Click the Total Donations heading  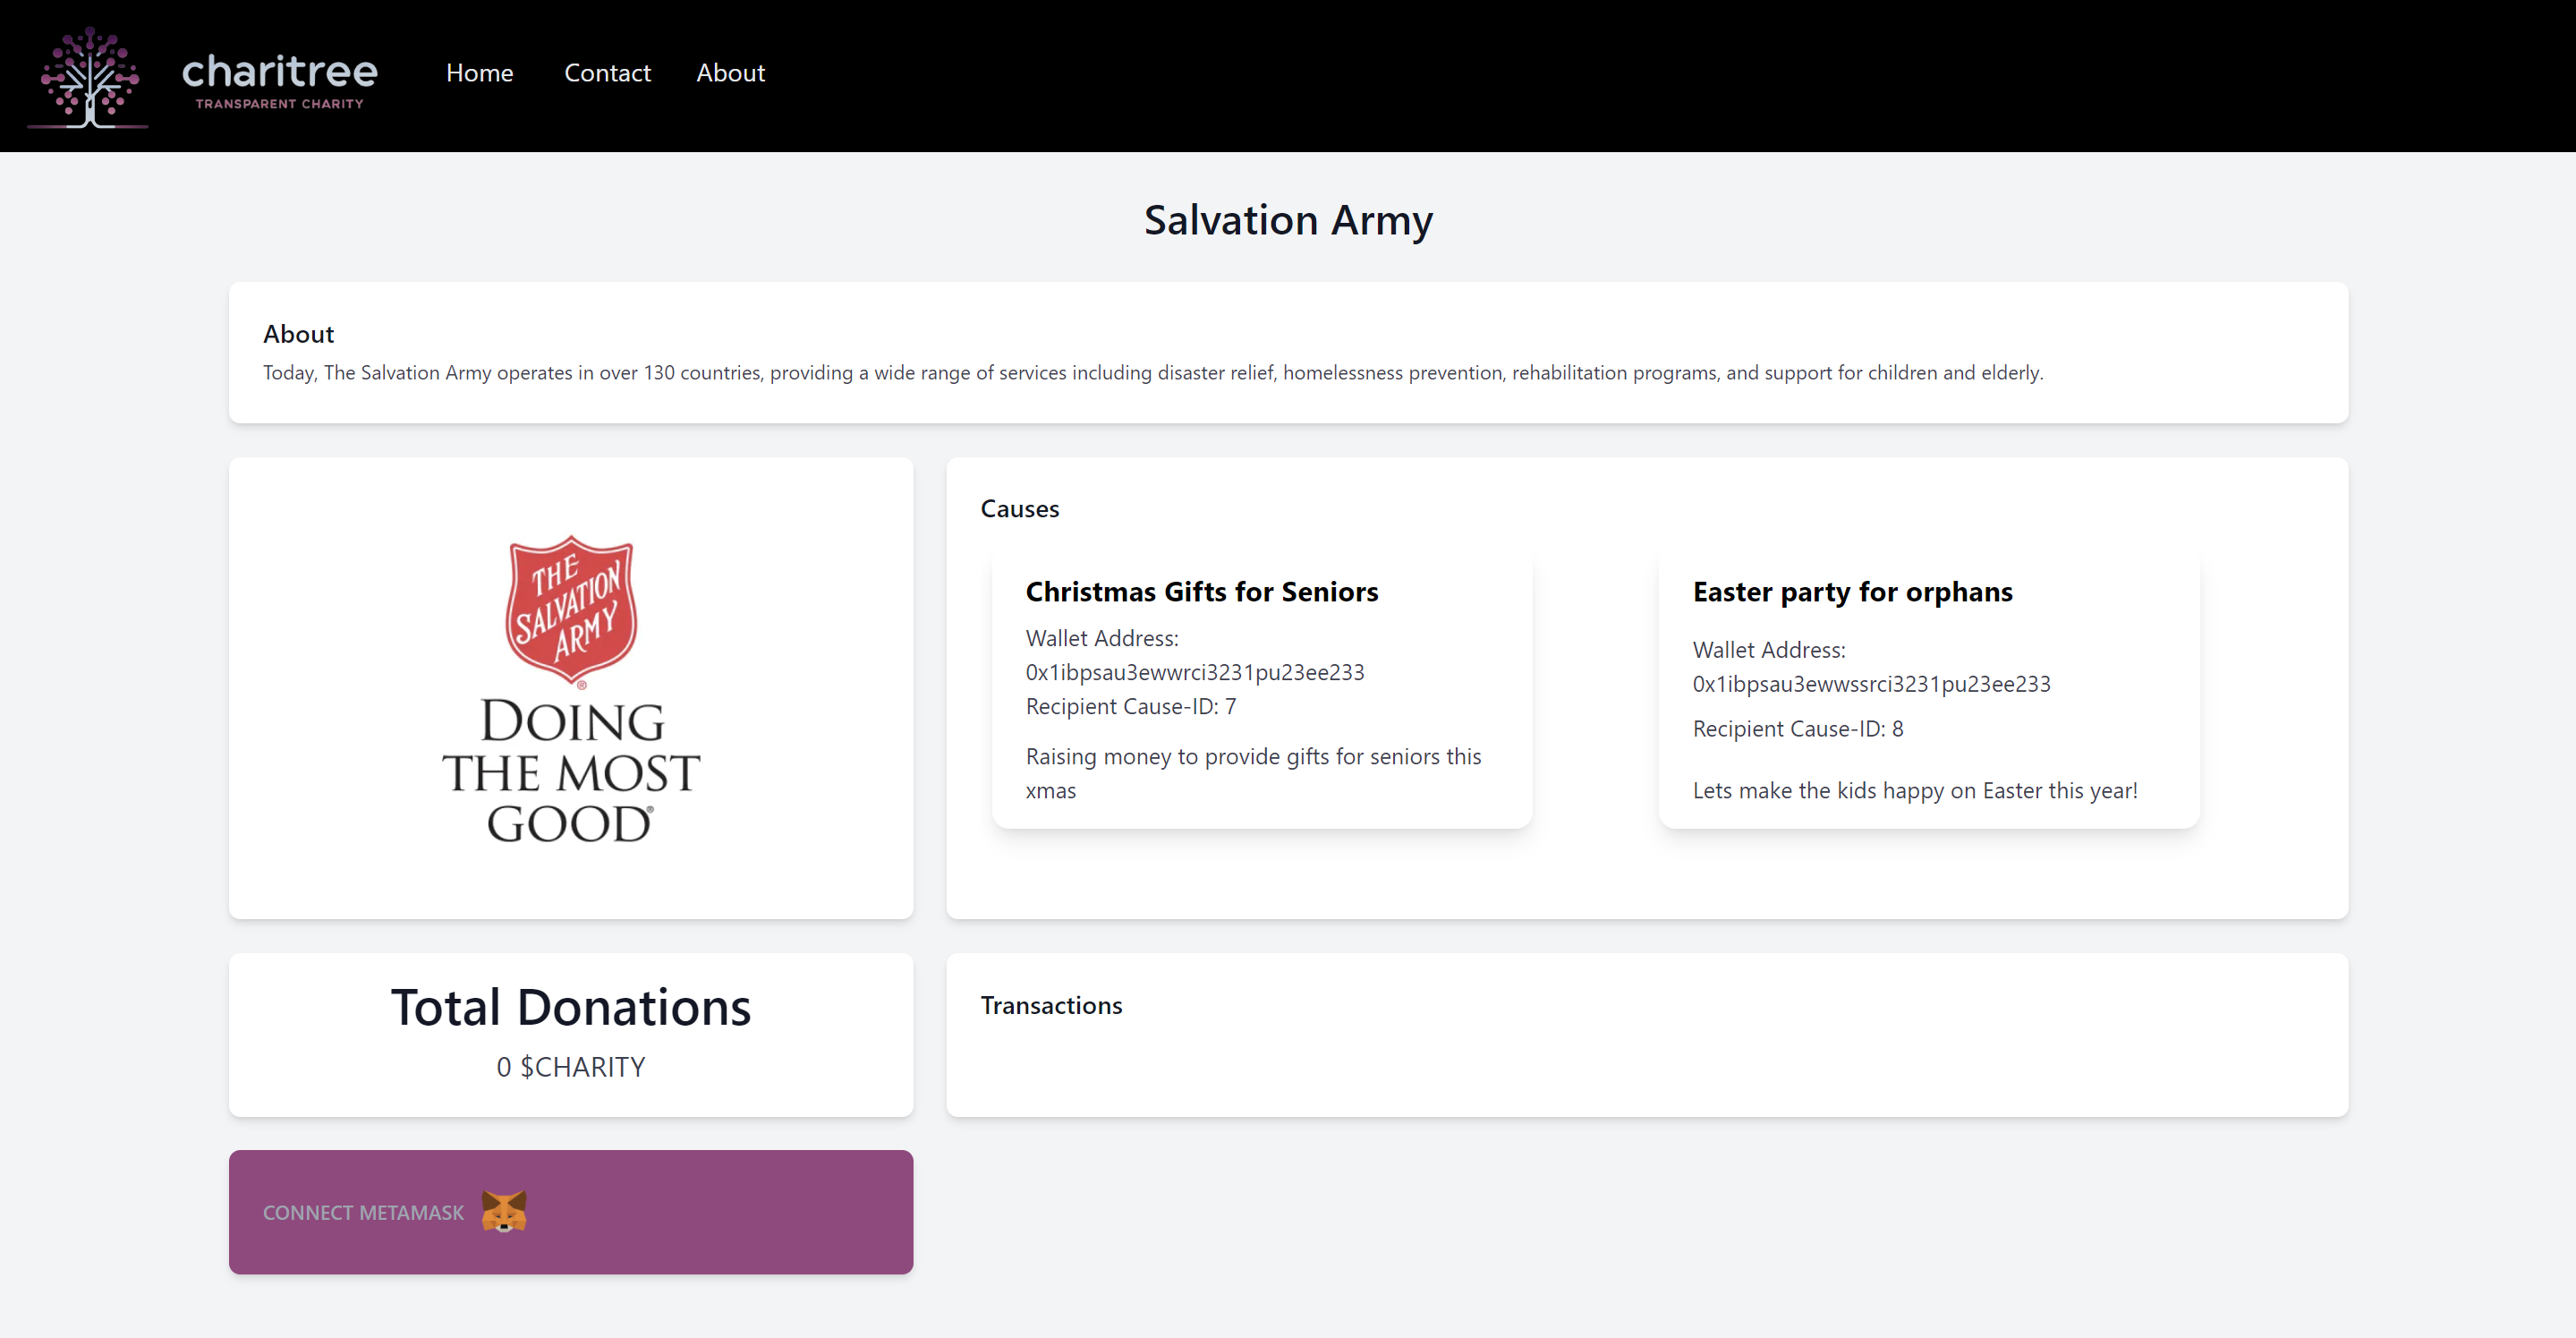[570, 1007]
